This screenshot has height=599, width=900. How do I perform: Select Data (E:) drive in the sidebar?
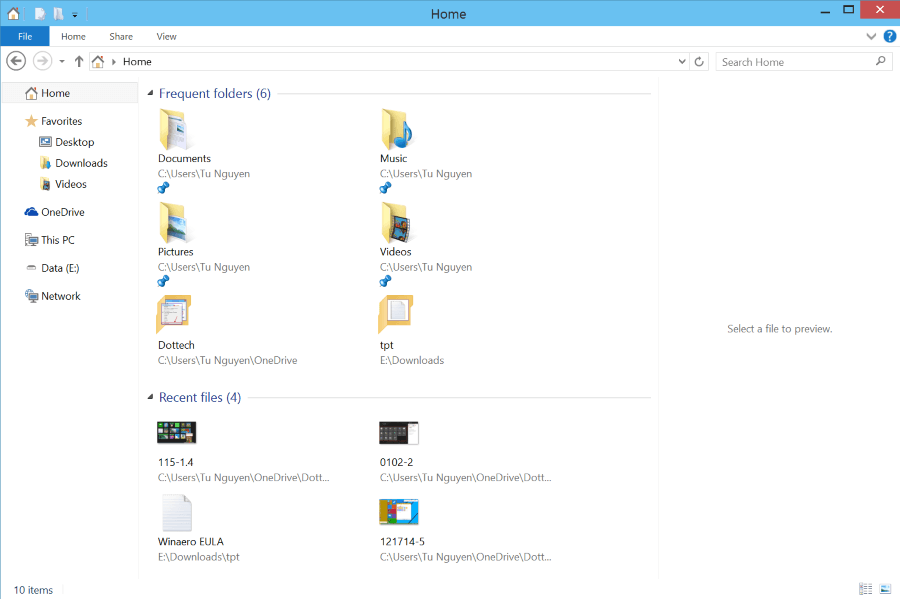point(60,268)
